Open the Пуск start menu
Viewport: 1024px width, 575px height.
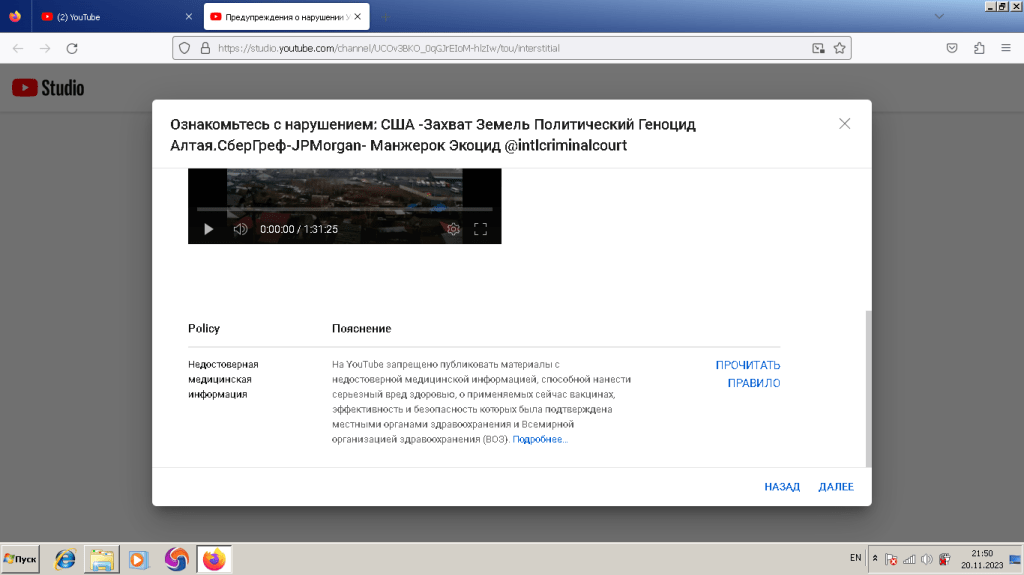point(20,559)
